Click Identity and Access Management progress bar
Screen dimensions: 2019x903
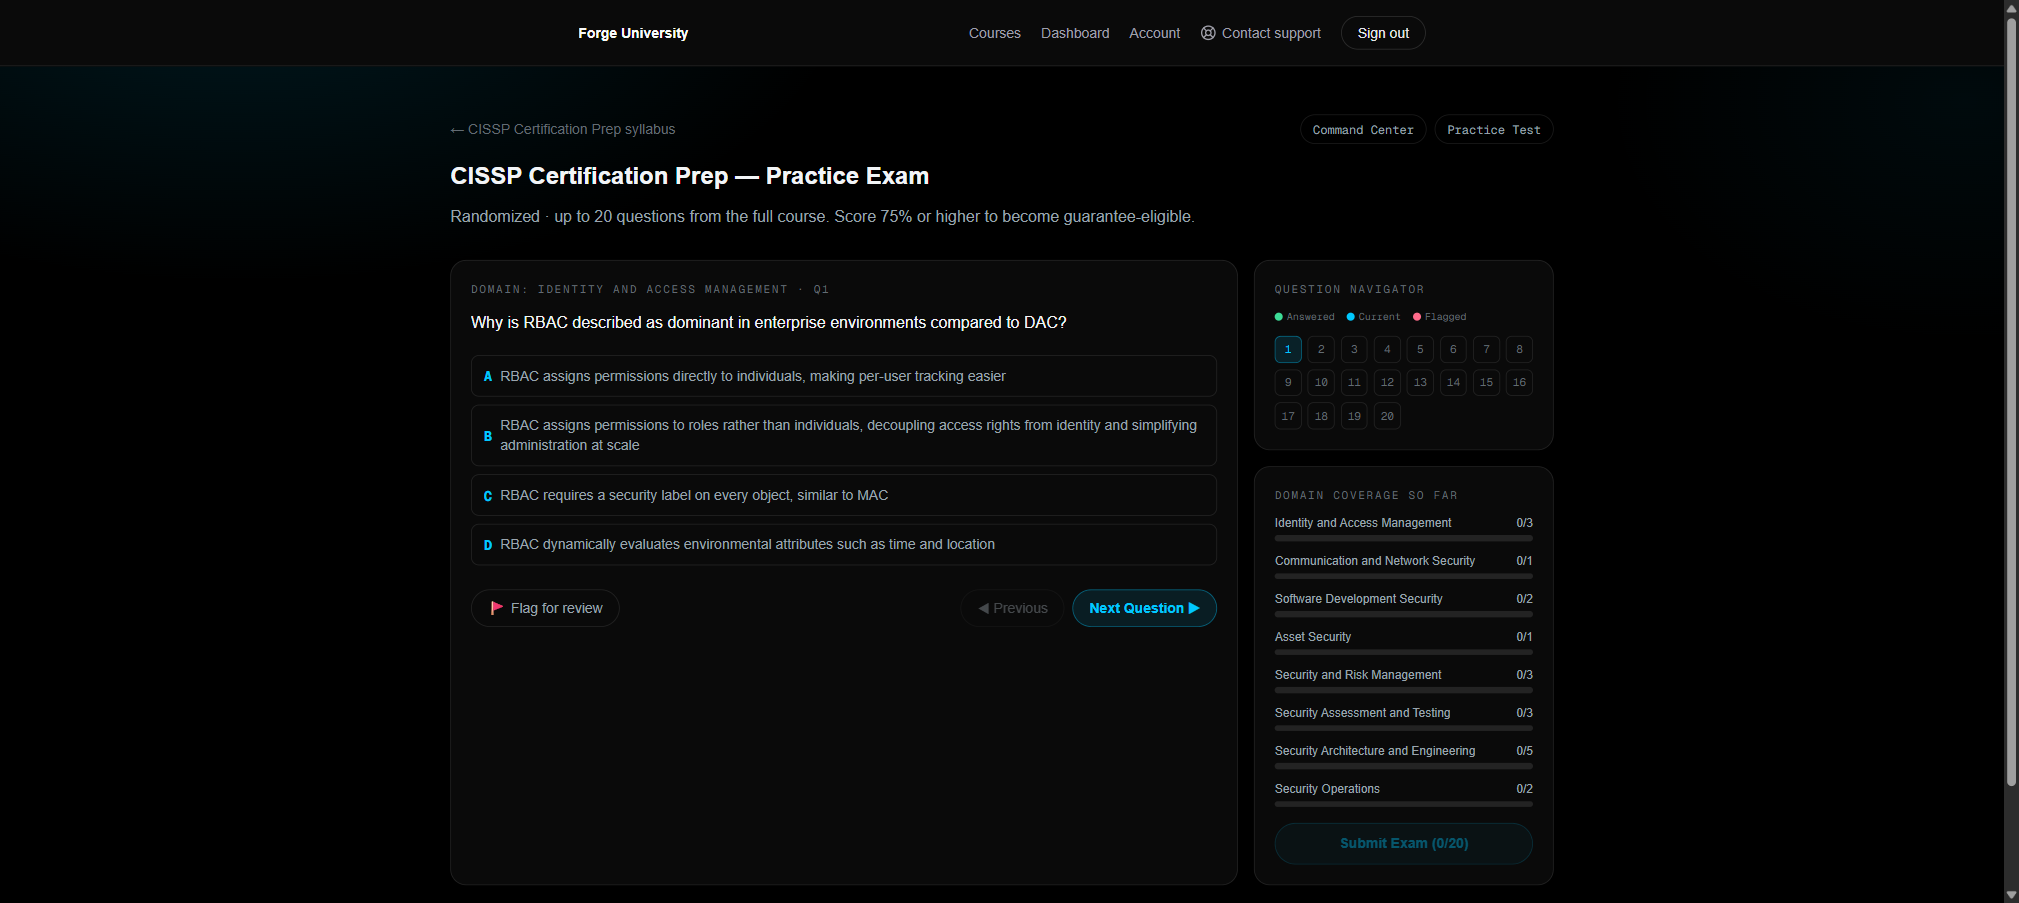point(1403,538)
